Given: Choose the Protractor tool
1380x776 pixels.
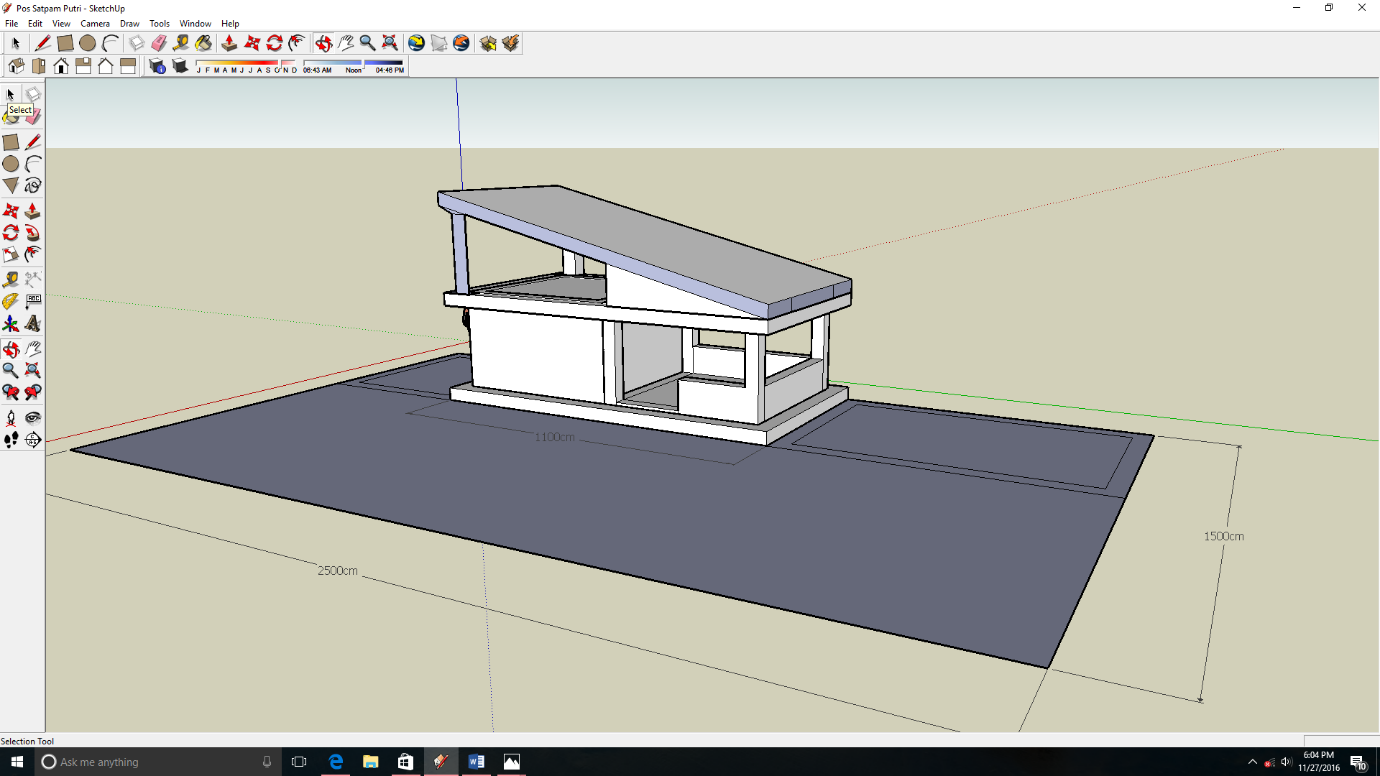Looking at the screenshot, I should [x=11, y=302].
